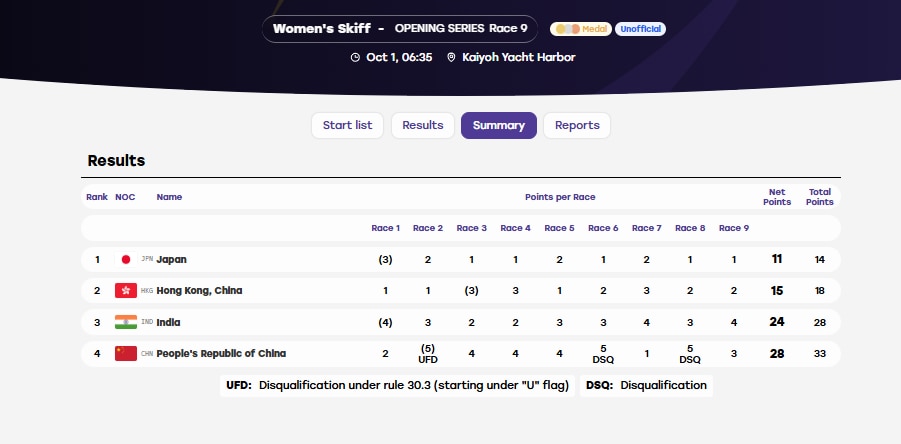Click China's Race 2 (5) UFD cell
Image resolution: width=901 pixels, height=444 pixels.
click(x=428, y=354)
